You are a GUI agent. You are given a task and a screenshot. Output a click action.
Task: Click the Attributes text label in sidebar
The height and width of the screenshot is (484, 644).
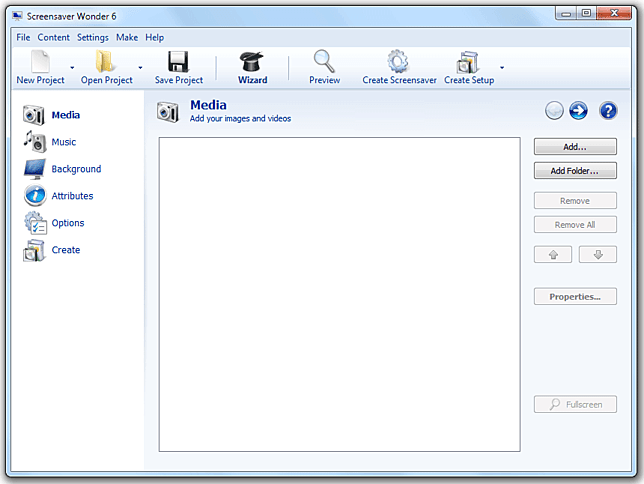tap(72, 196)
